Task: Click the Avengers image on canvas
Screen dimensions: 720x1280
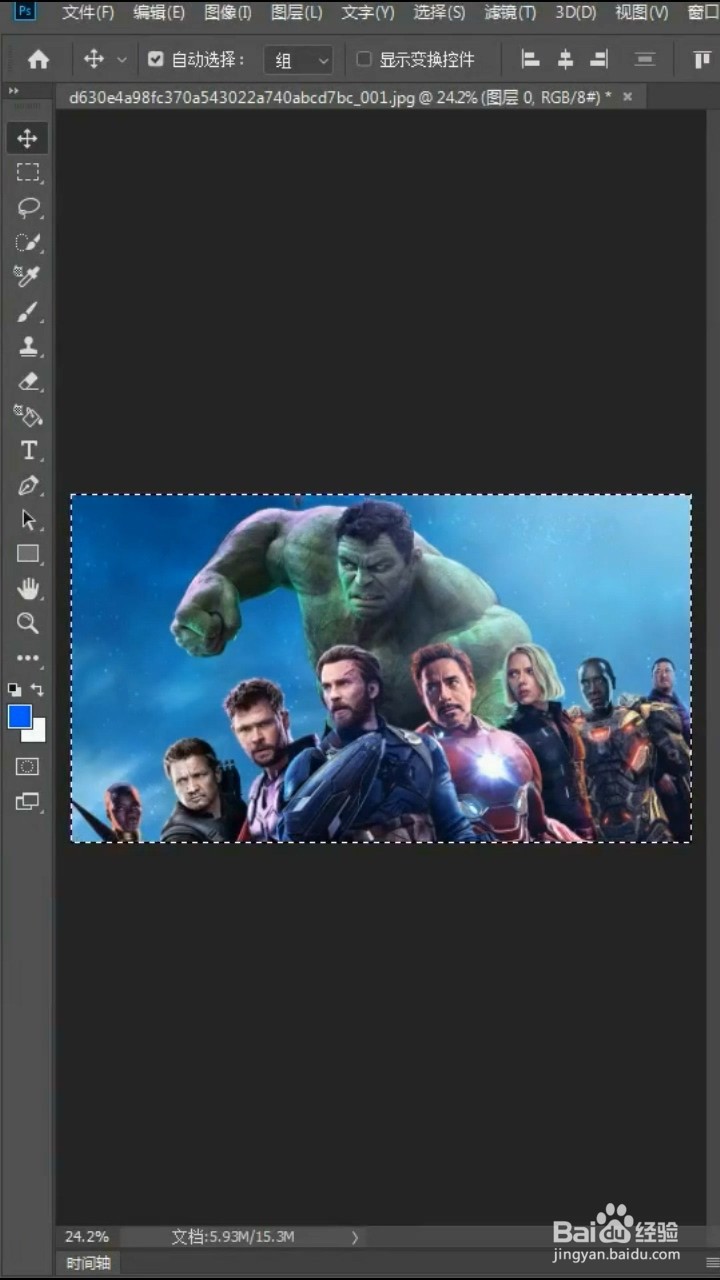Action: point(381,668)
